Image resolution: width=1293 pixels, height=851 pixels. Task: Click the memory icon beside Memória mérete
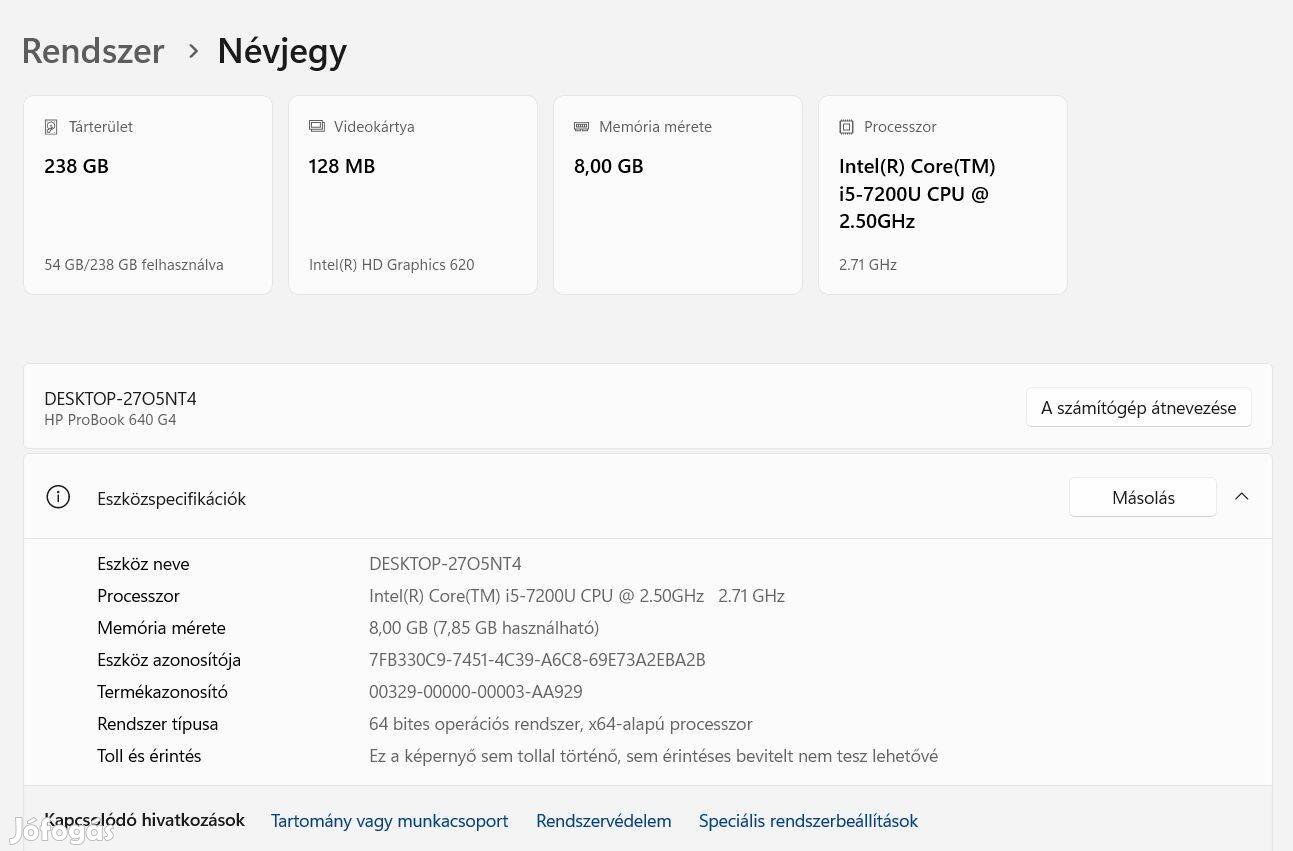pyautogui.click(x=582, y=127)
